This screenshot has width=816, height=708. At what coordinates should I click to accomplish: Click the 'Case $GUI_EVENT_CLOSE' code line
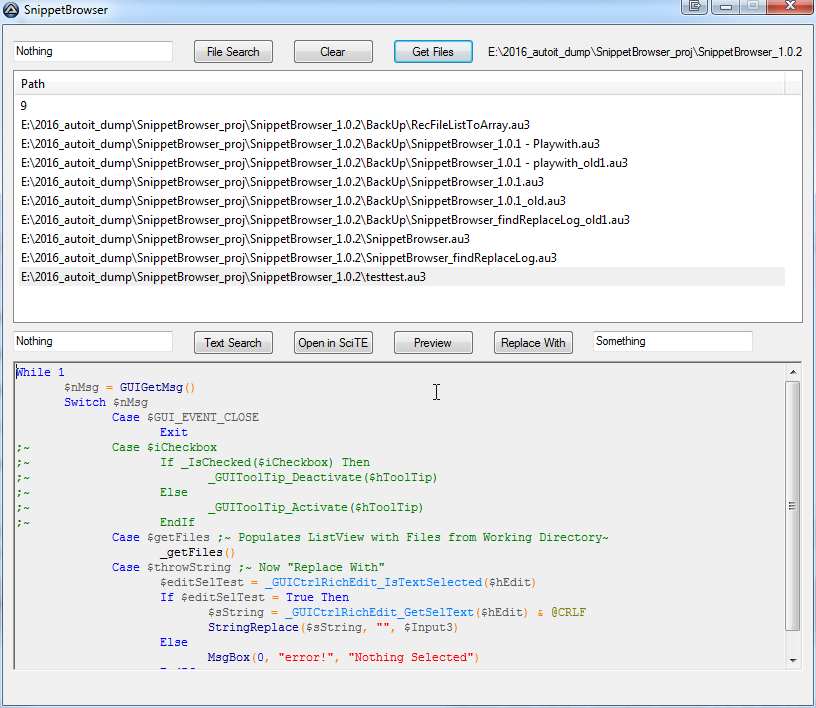185,418
